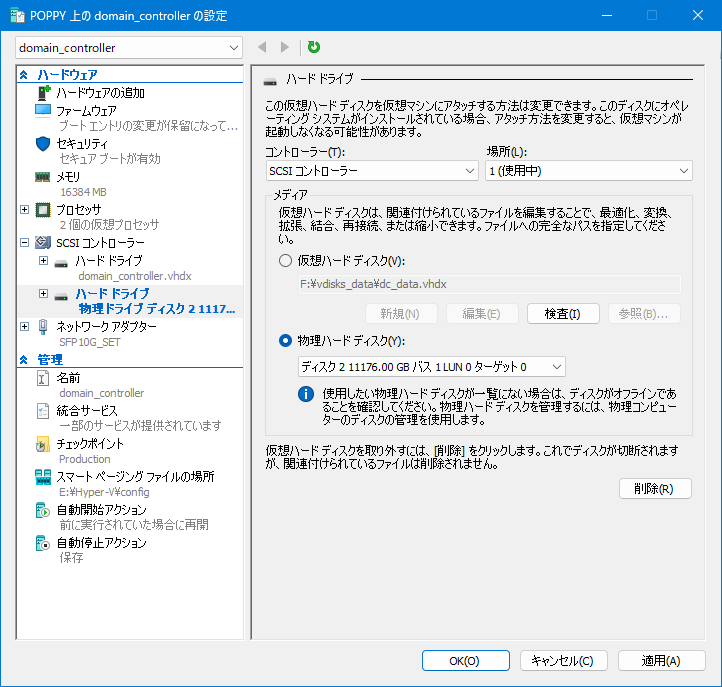Select チェックポイント in the tree
Image resolution: width=722 pixels, height=687 pixels.
90,444
